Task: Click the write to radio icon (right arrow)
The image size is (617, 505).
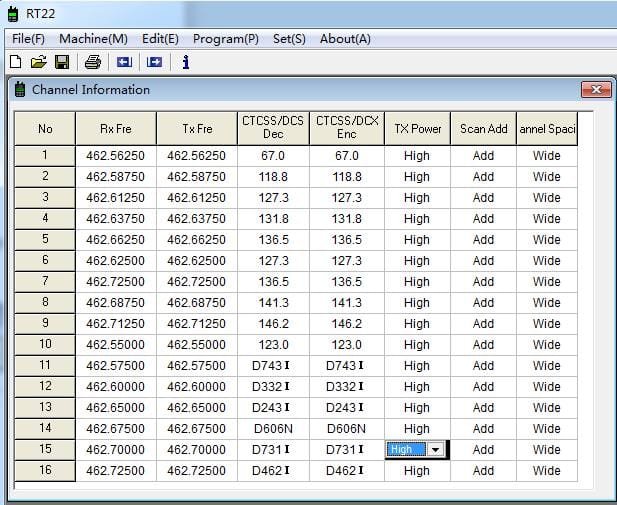Action: (154, 62)
